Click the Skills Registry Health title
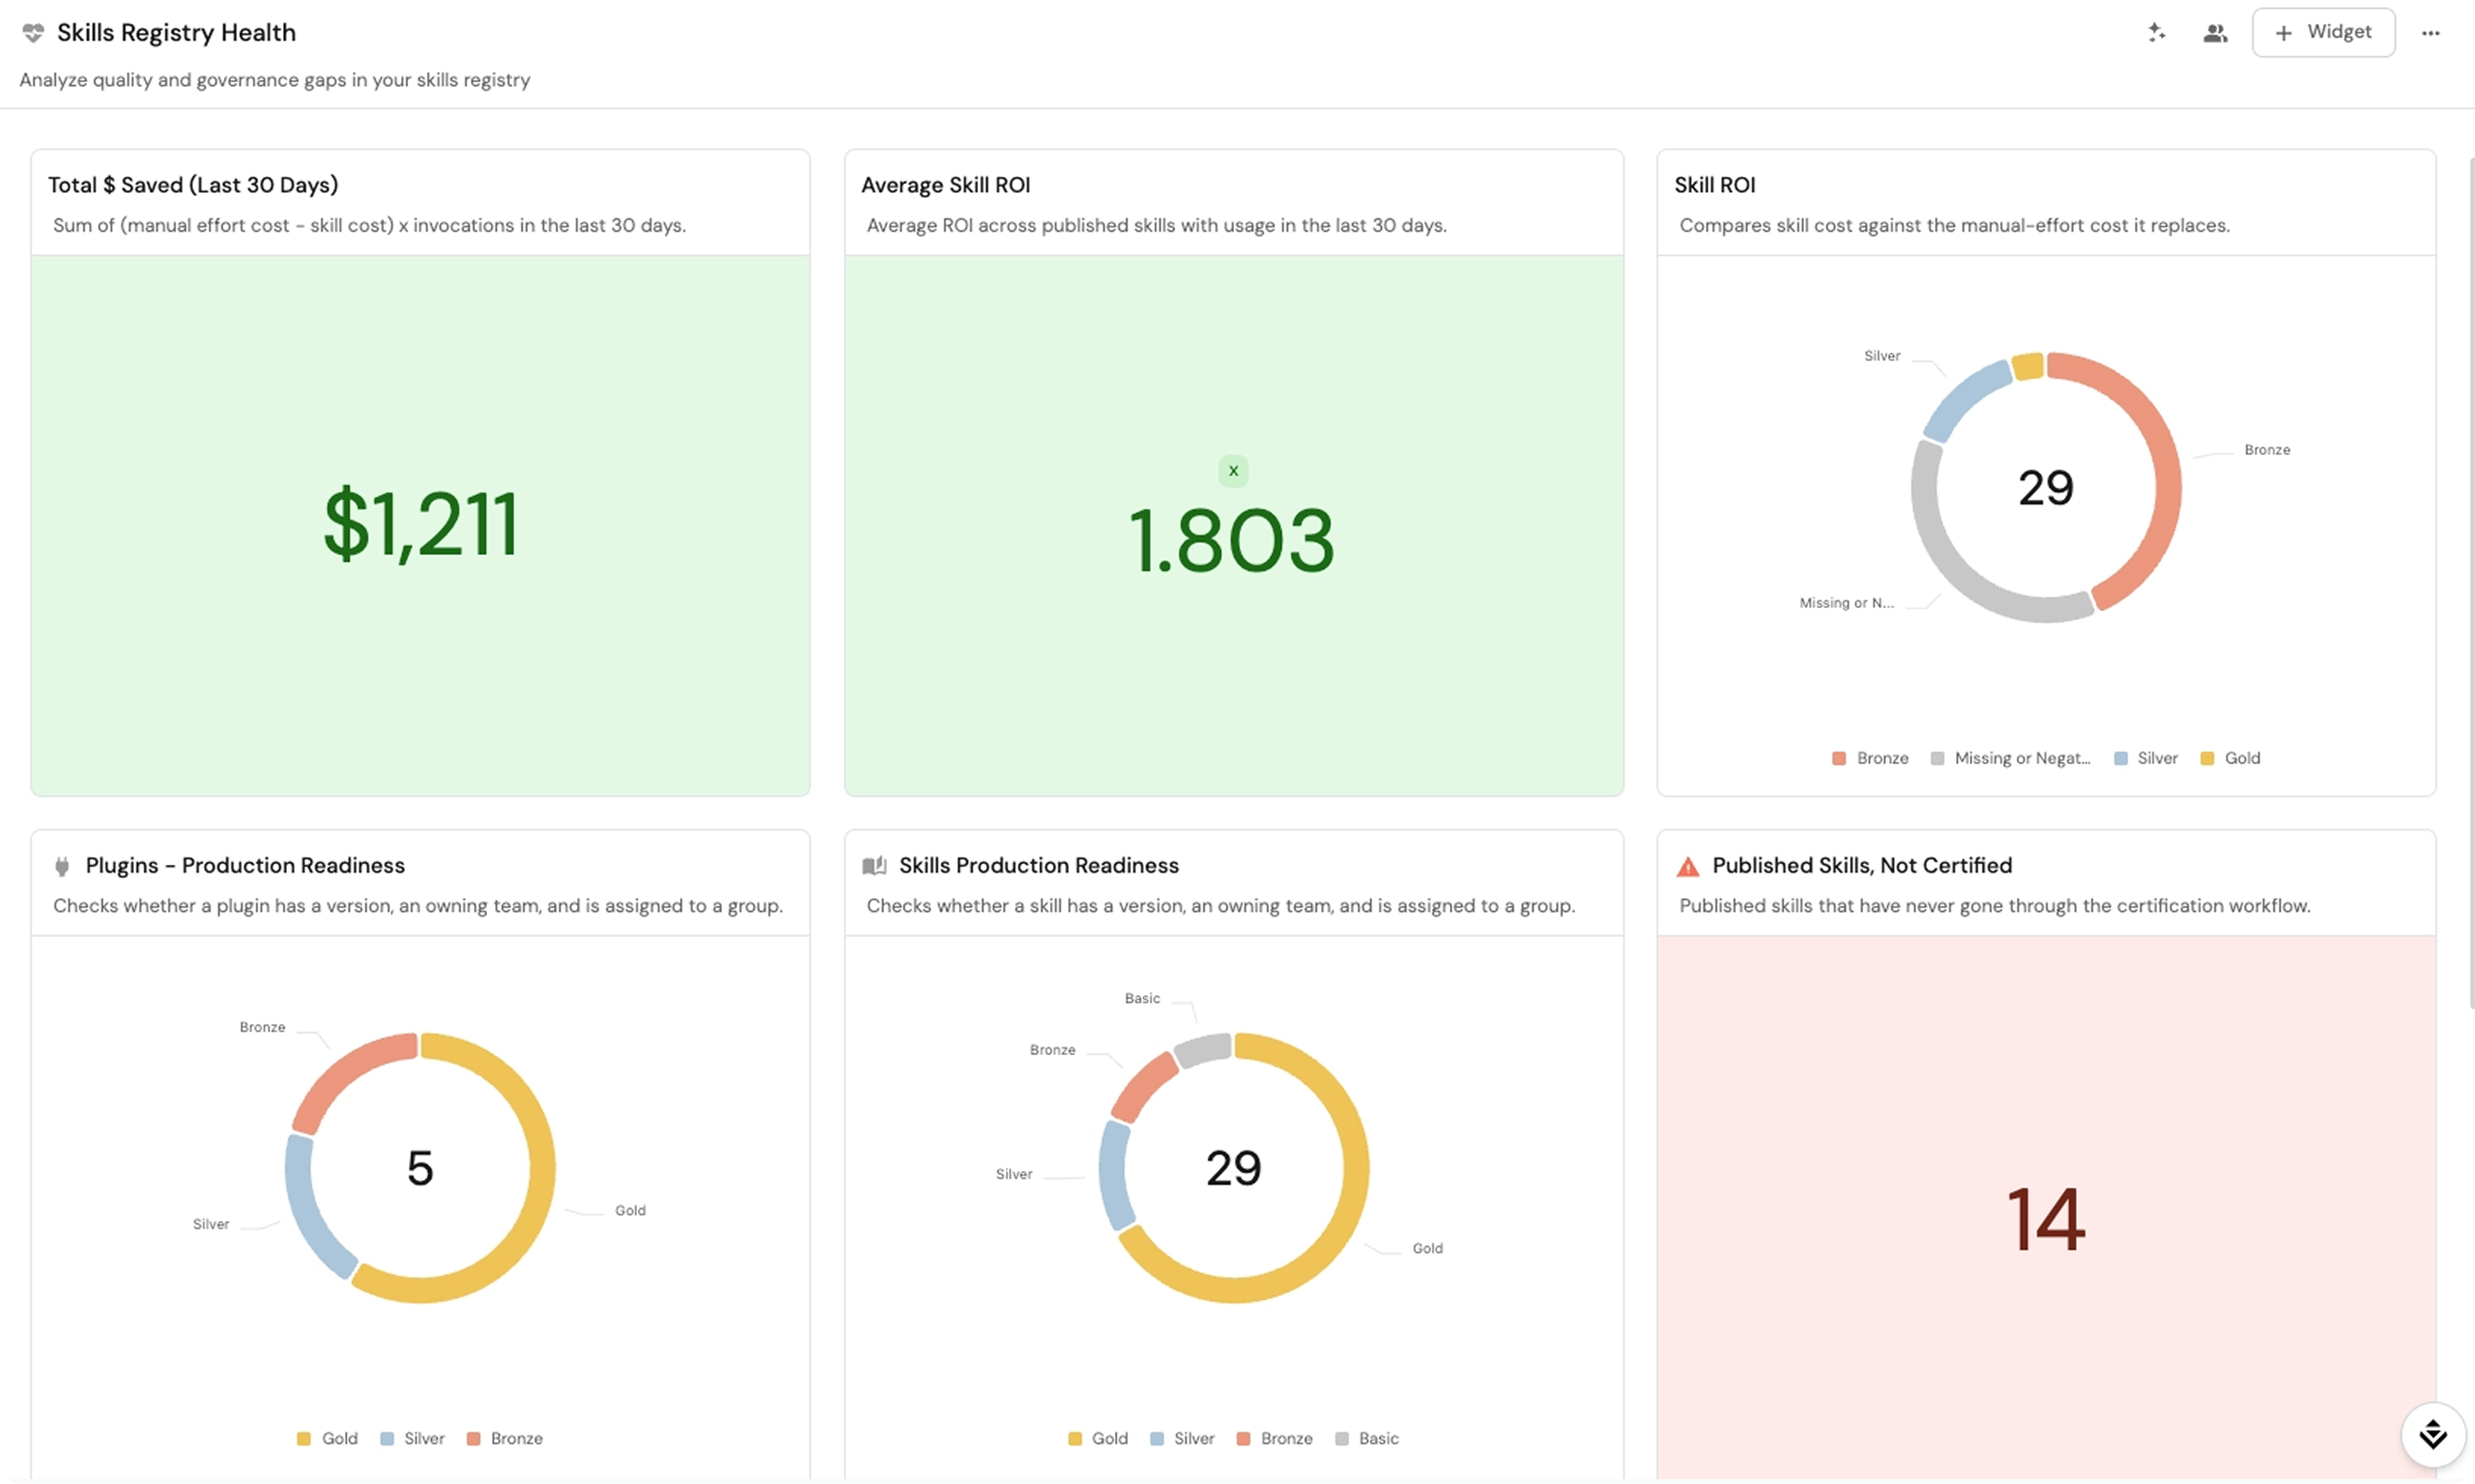The image size is (2475, 1484). pyautogui.click(x=176, y=33)
